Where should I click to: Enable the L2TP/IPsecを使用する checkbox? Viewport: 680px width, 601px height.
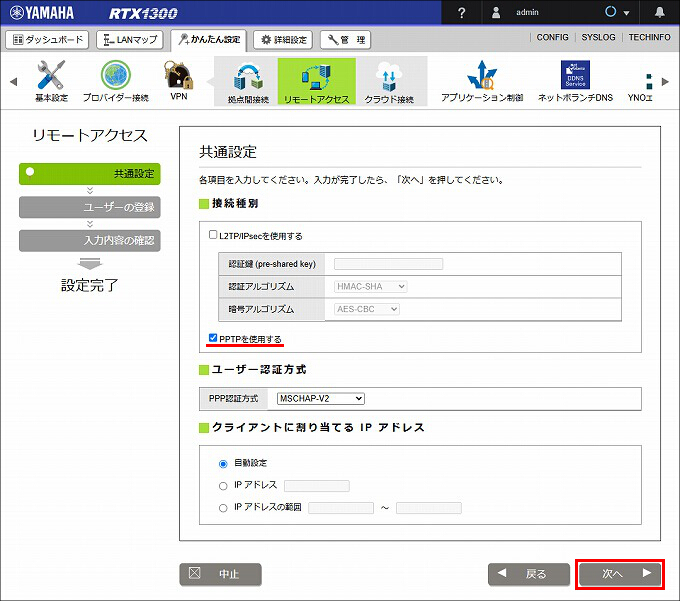213,235
